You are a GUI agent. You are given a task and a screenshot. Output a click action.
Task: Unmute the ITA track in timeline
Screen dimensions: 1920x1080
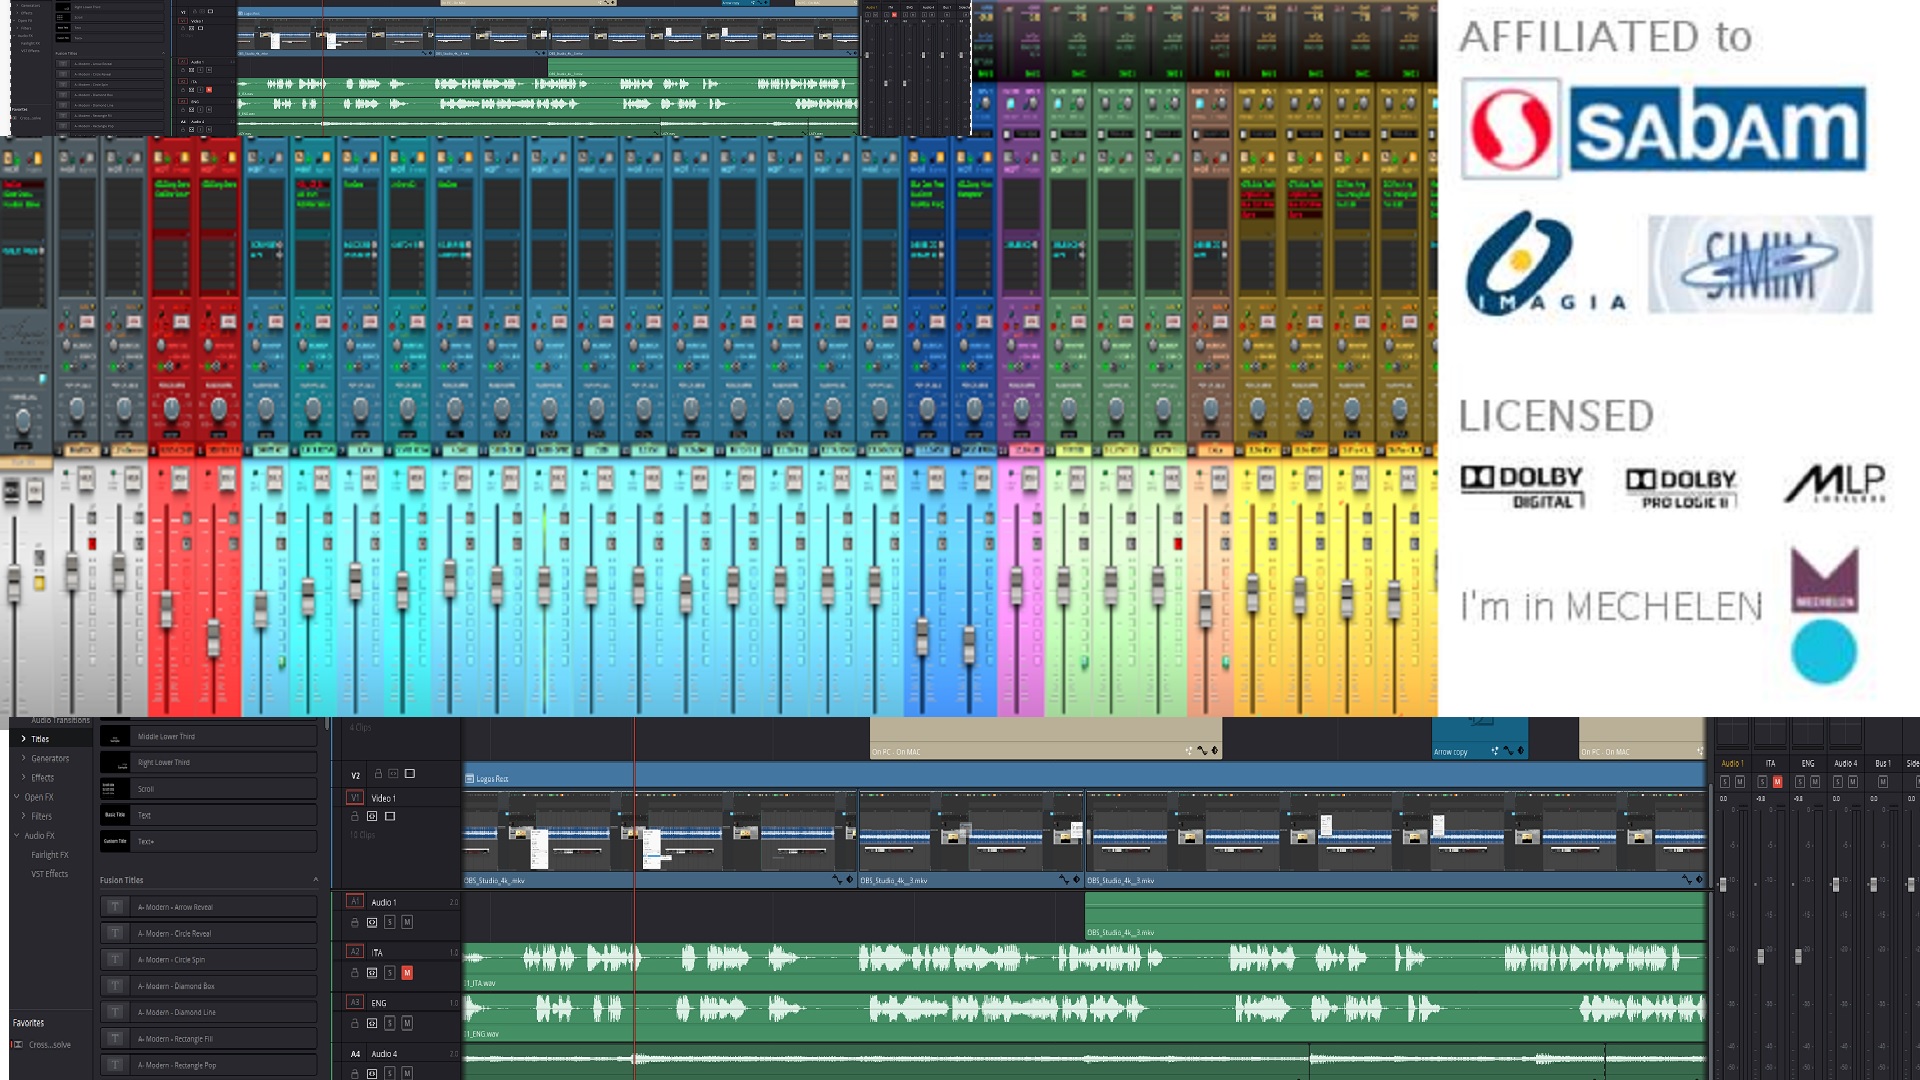tap(407, 973)
